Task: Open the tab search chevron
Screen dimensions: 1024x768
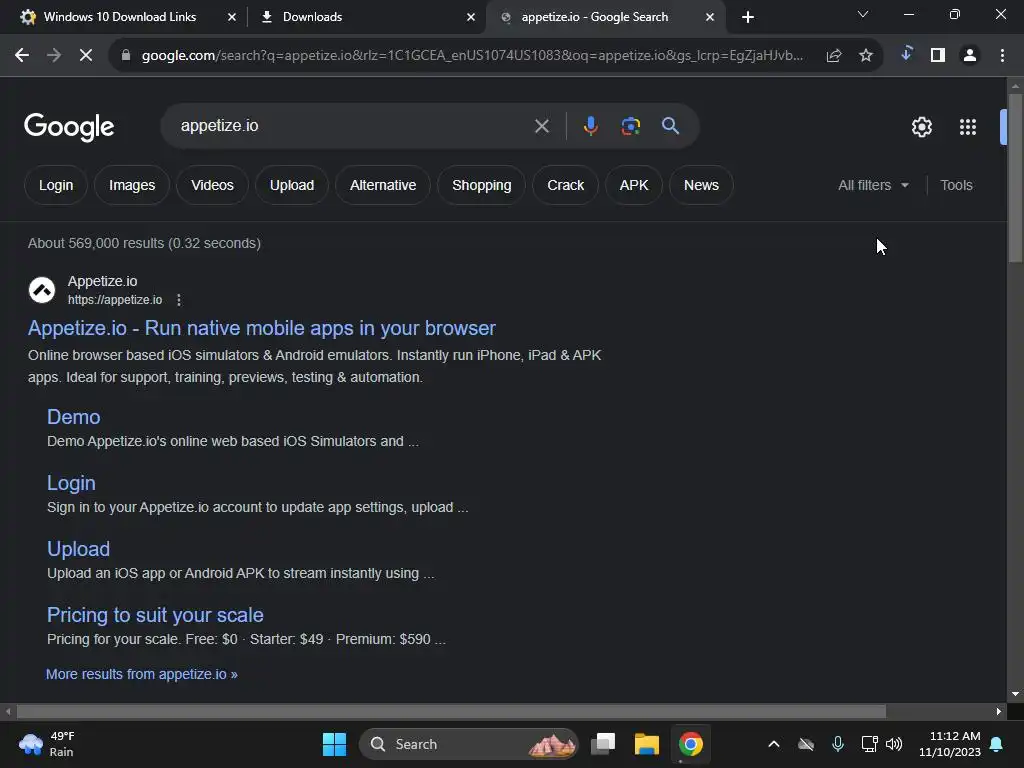Action: (x=863, y=14)
